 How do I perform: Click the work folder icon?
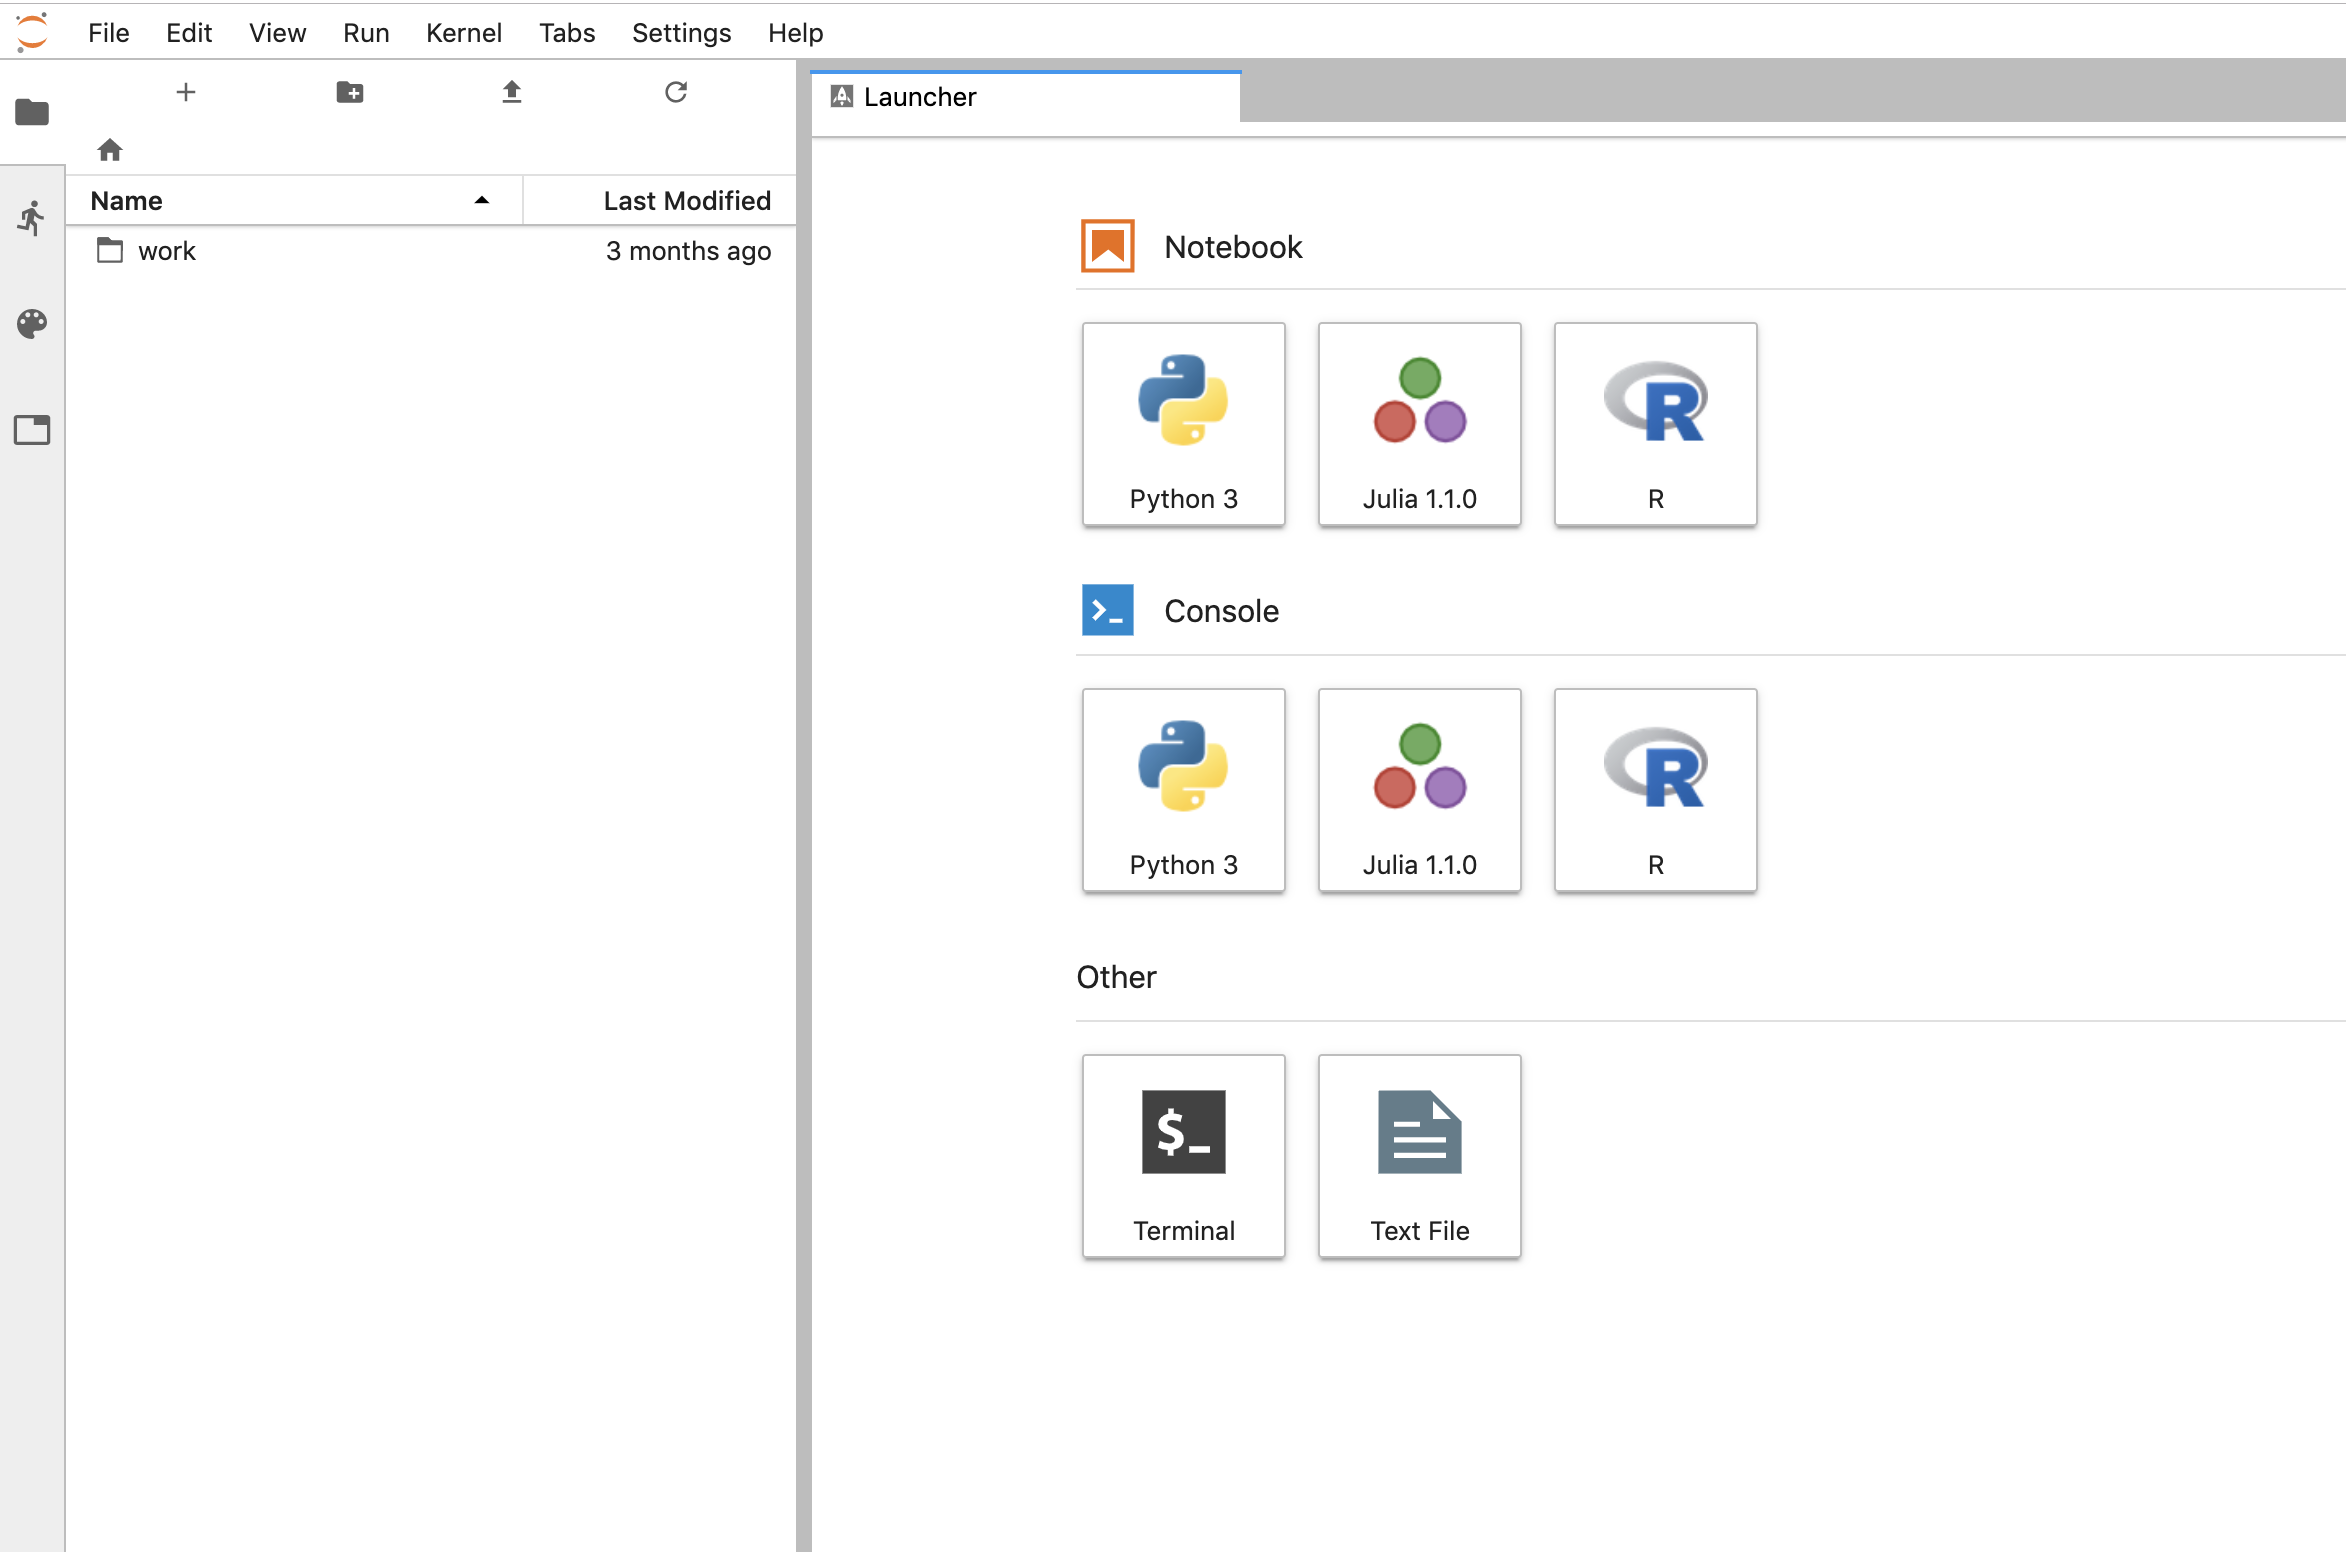coord(110,250)
